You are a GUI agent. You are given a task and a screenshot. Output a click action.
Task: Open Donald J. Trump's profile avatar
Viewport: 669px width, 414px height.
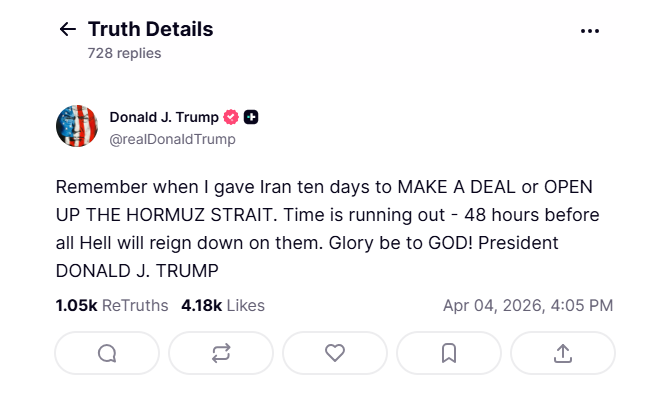point(77,127)
